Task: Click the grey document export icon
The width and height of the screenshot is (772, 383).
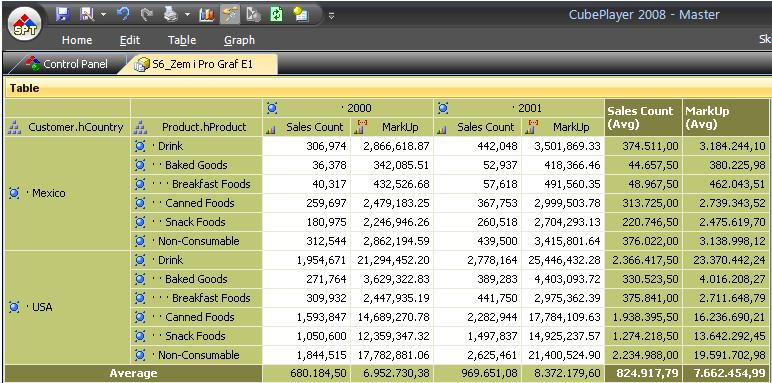Action: coord(254,15)
